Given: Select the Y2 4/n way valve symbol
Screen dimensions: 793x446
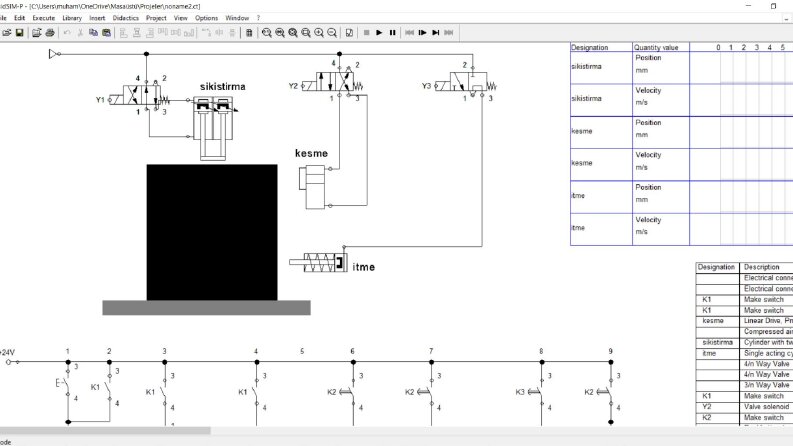Looking at the screenshot, I should [x=332, y=81].
